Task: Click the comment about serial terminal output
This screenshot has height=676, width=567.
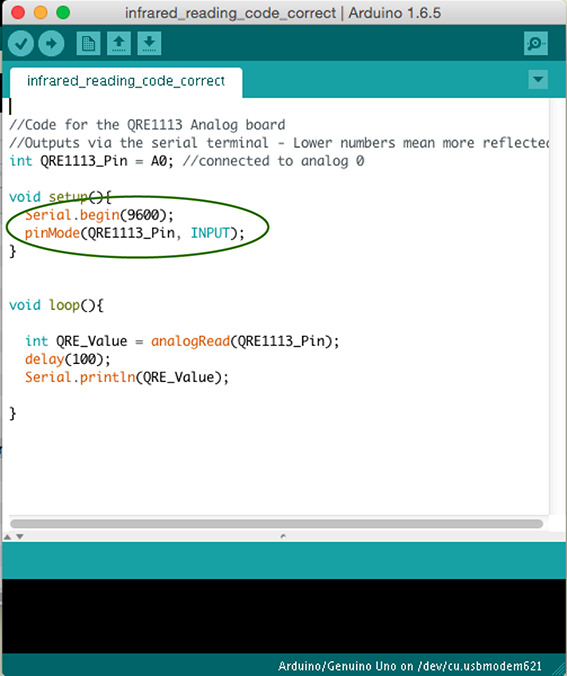Action: pyautogui.click(x=279, y=143)
